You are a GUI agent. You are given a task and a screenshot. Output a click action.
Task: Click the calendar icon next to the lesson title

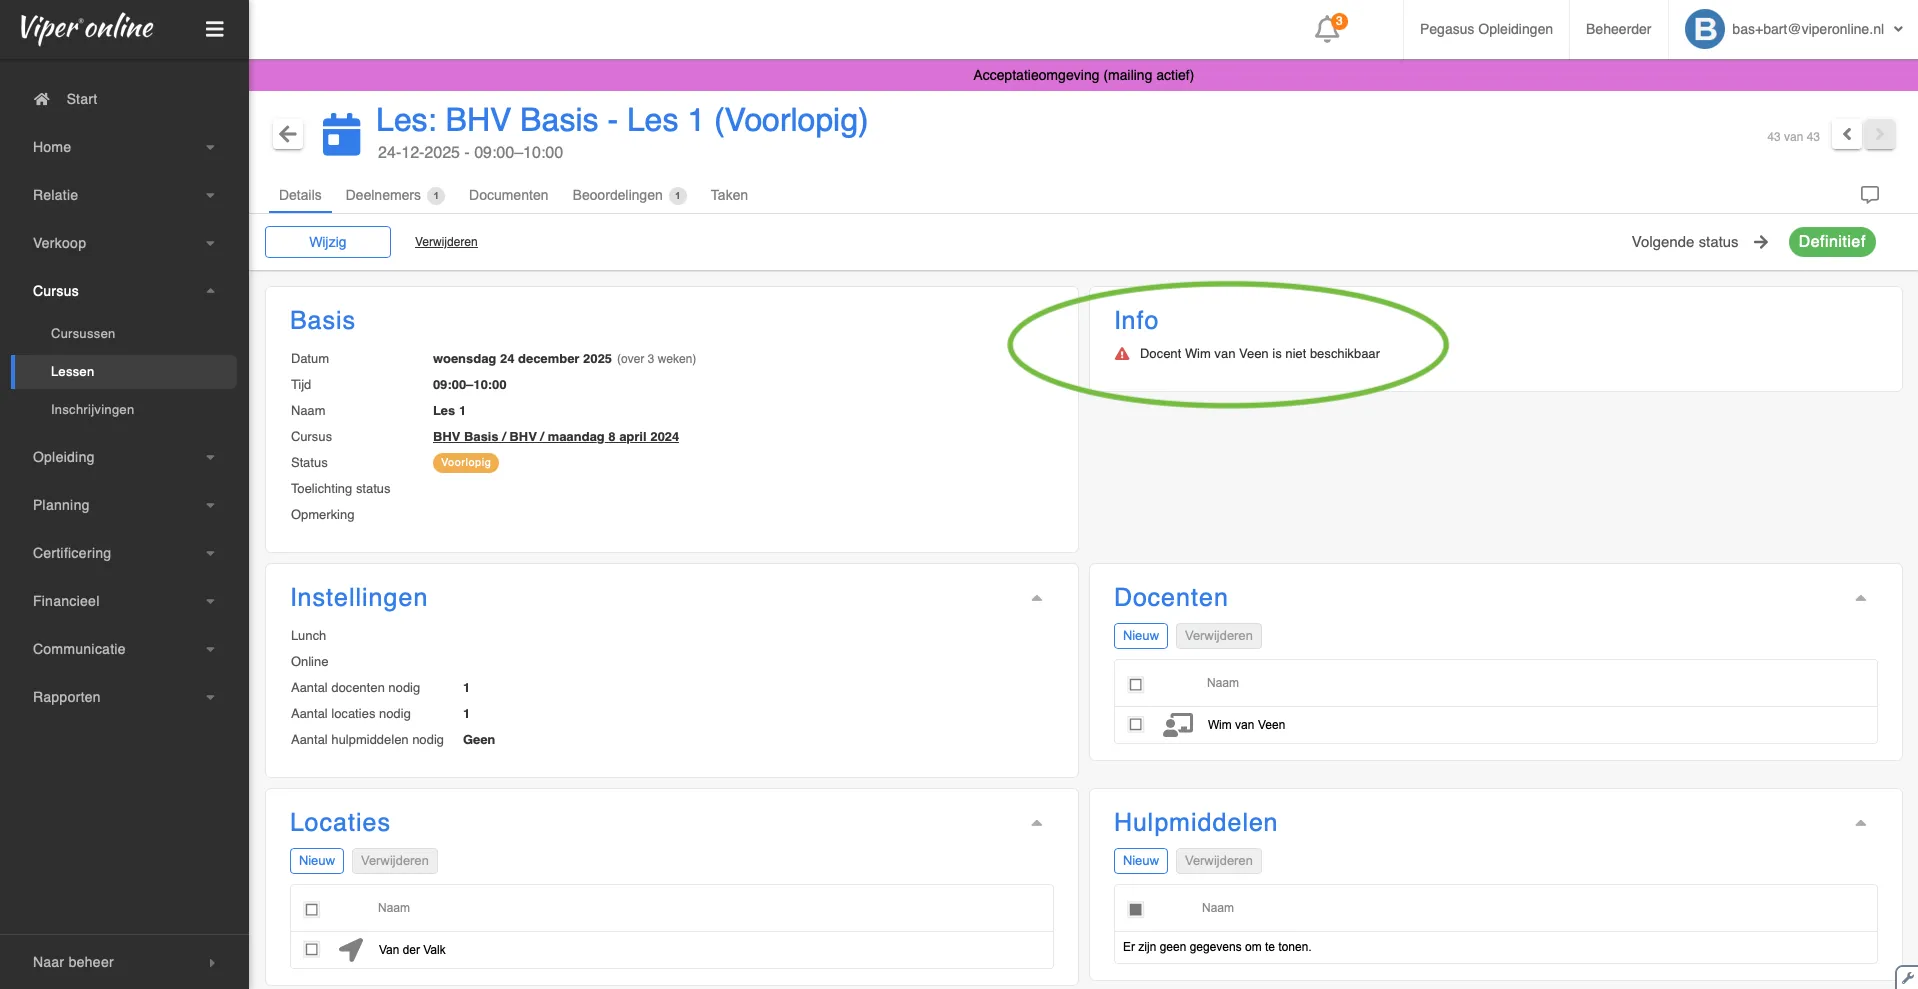[340, 133]
